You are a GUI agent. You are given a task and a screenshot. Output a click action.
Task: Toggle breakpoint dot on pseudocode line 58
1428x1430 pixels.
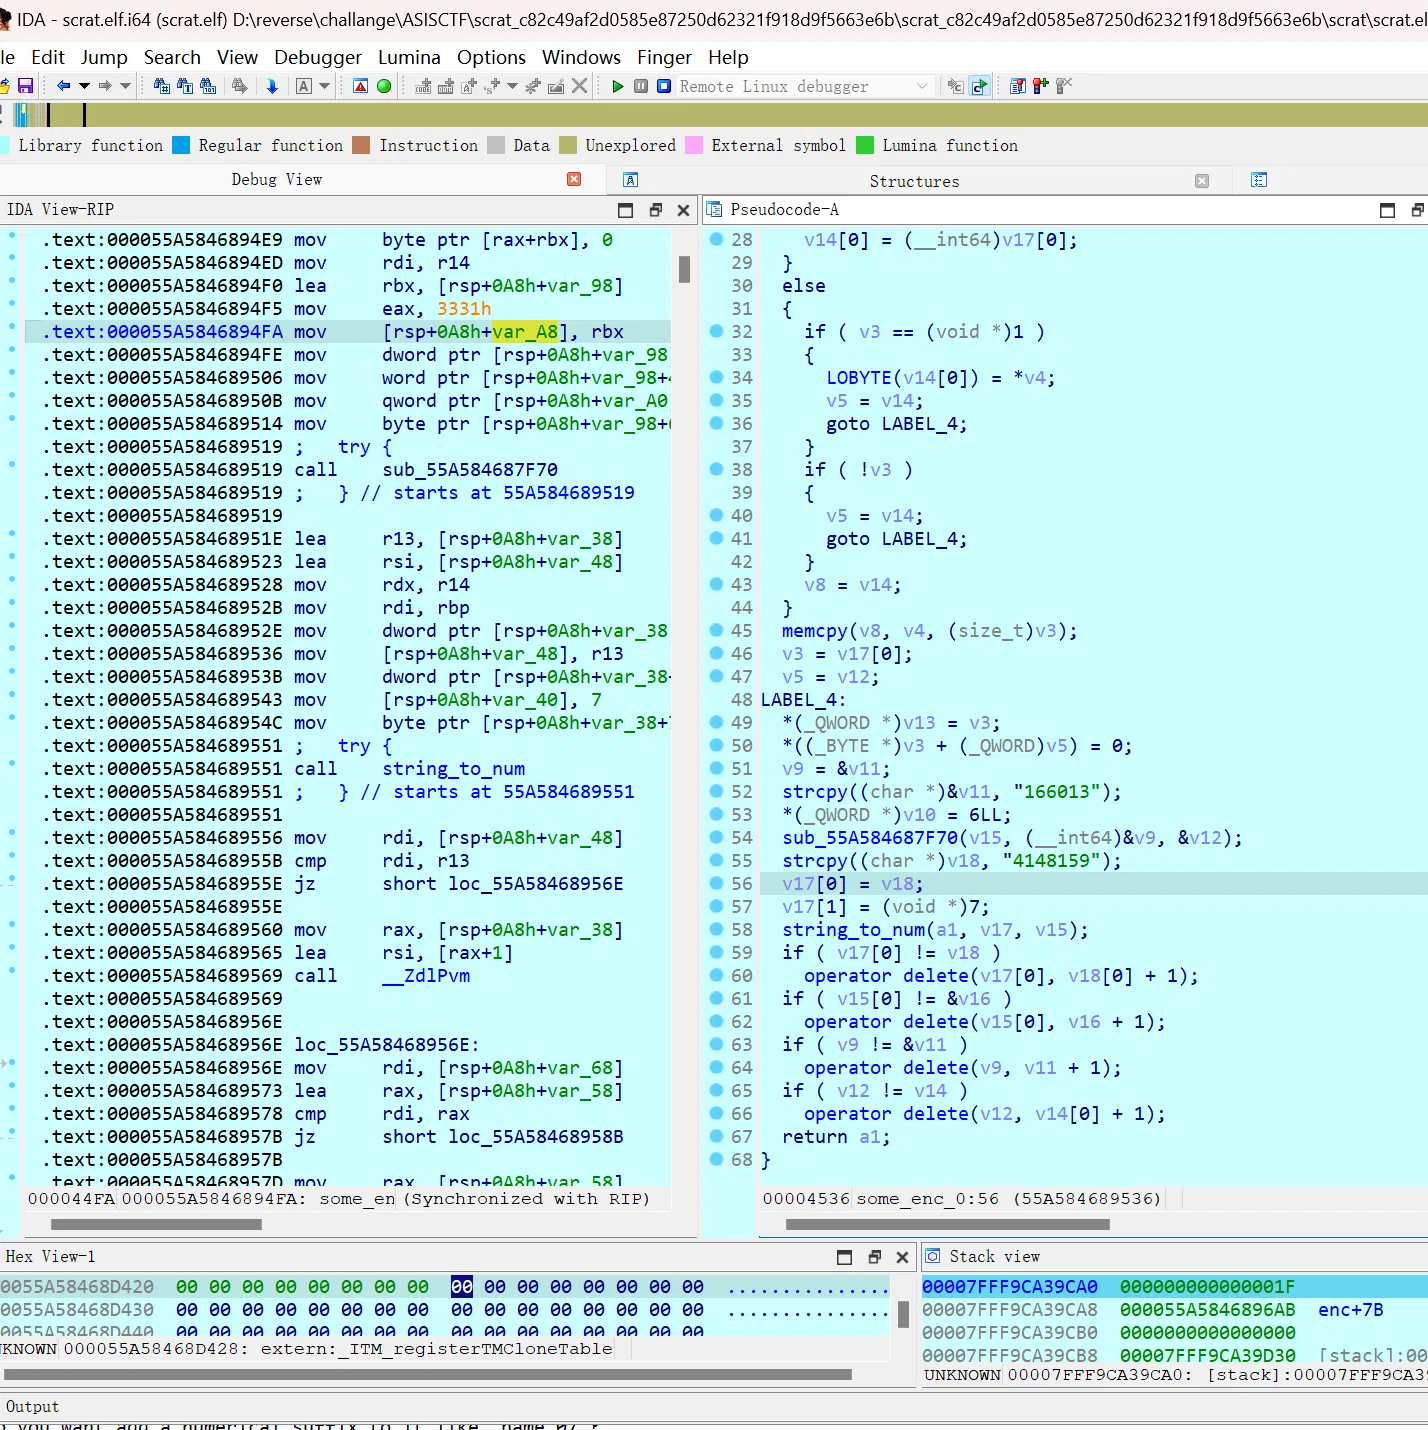716,929
